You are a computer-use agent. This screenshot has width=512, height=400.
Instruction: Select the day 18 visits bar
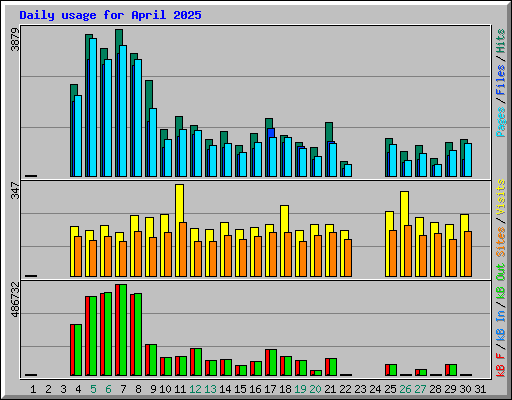[x=284, y=218]
